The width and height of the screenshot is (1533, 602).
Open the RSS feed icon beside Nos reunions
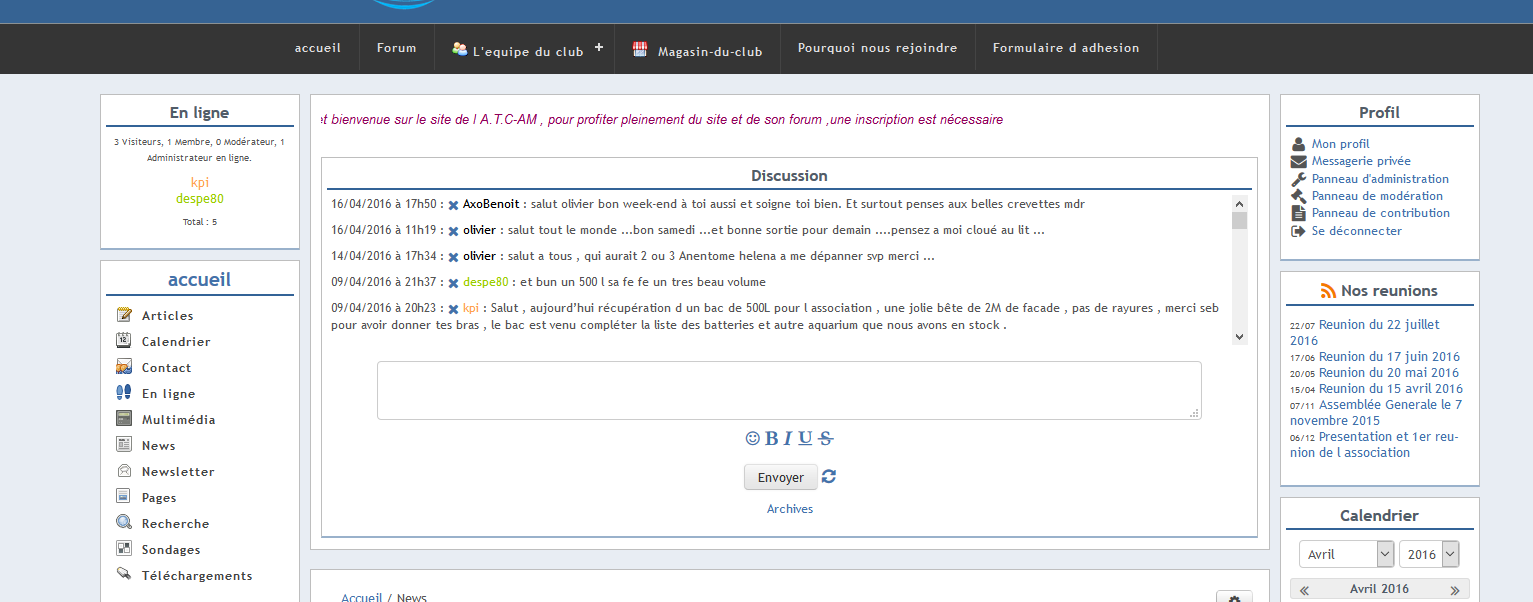pos(1328,291)
